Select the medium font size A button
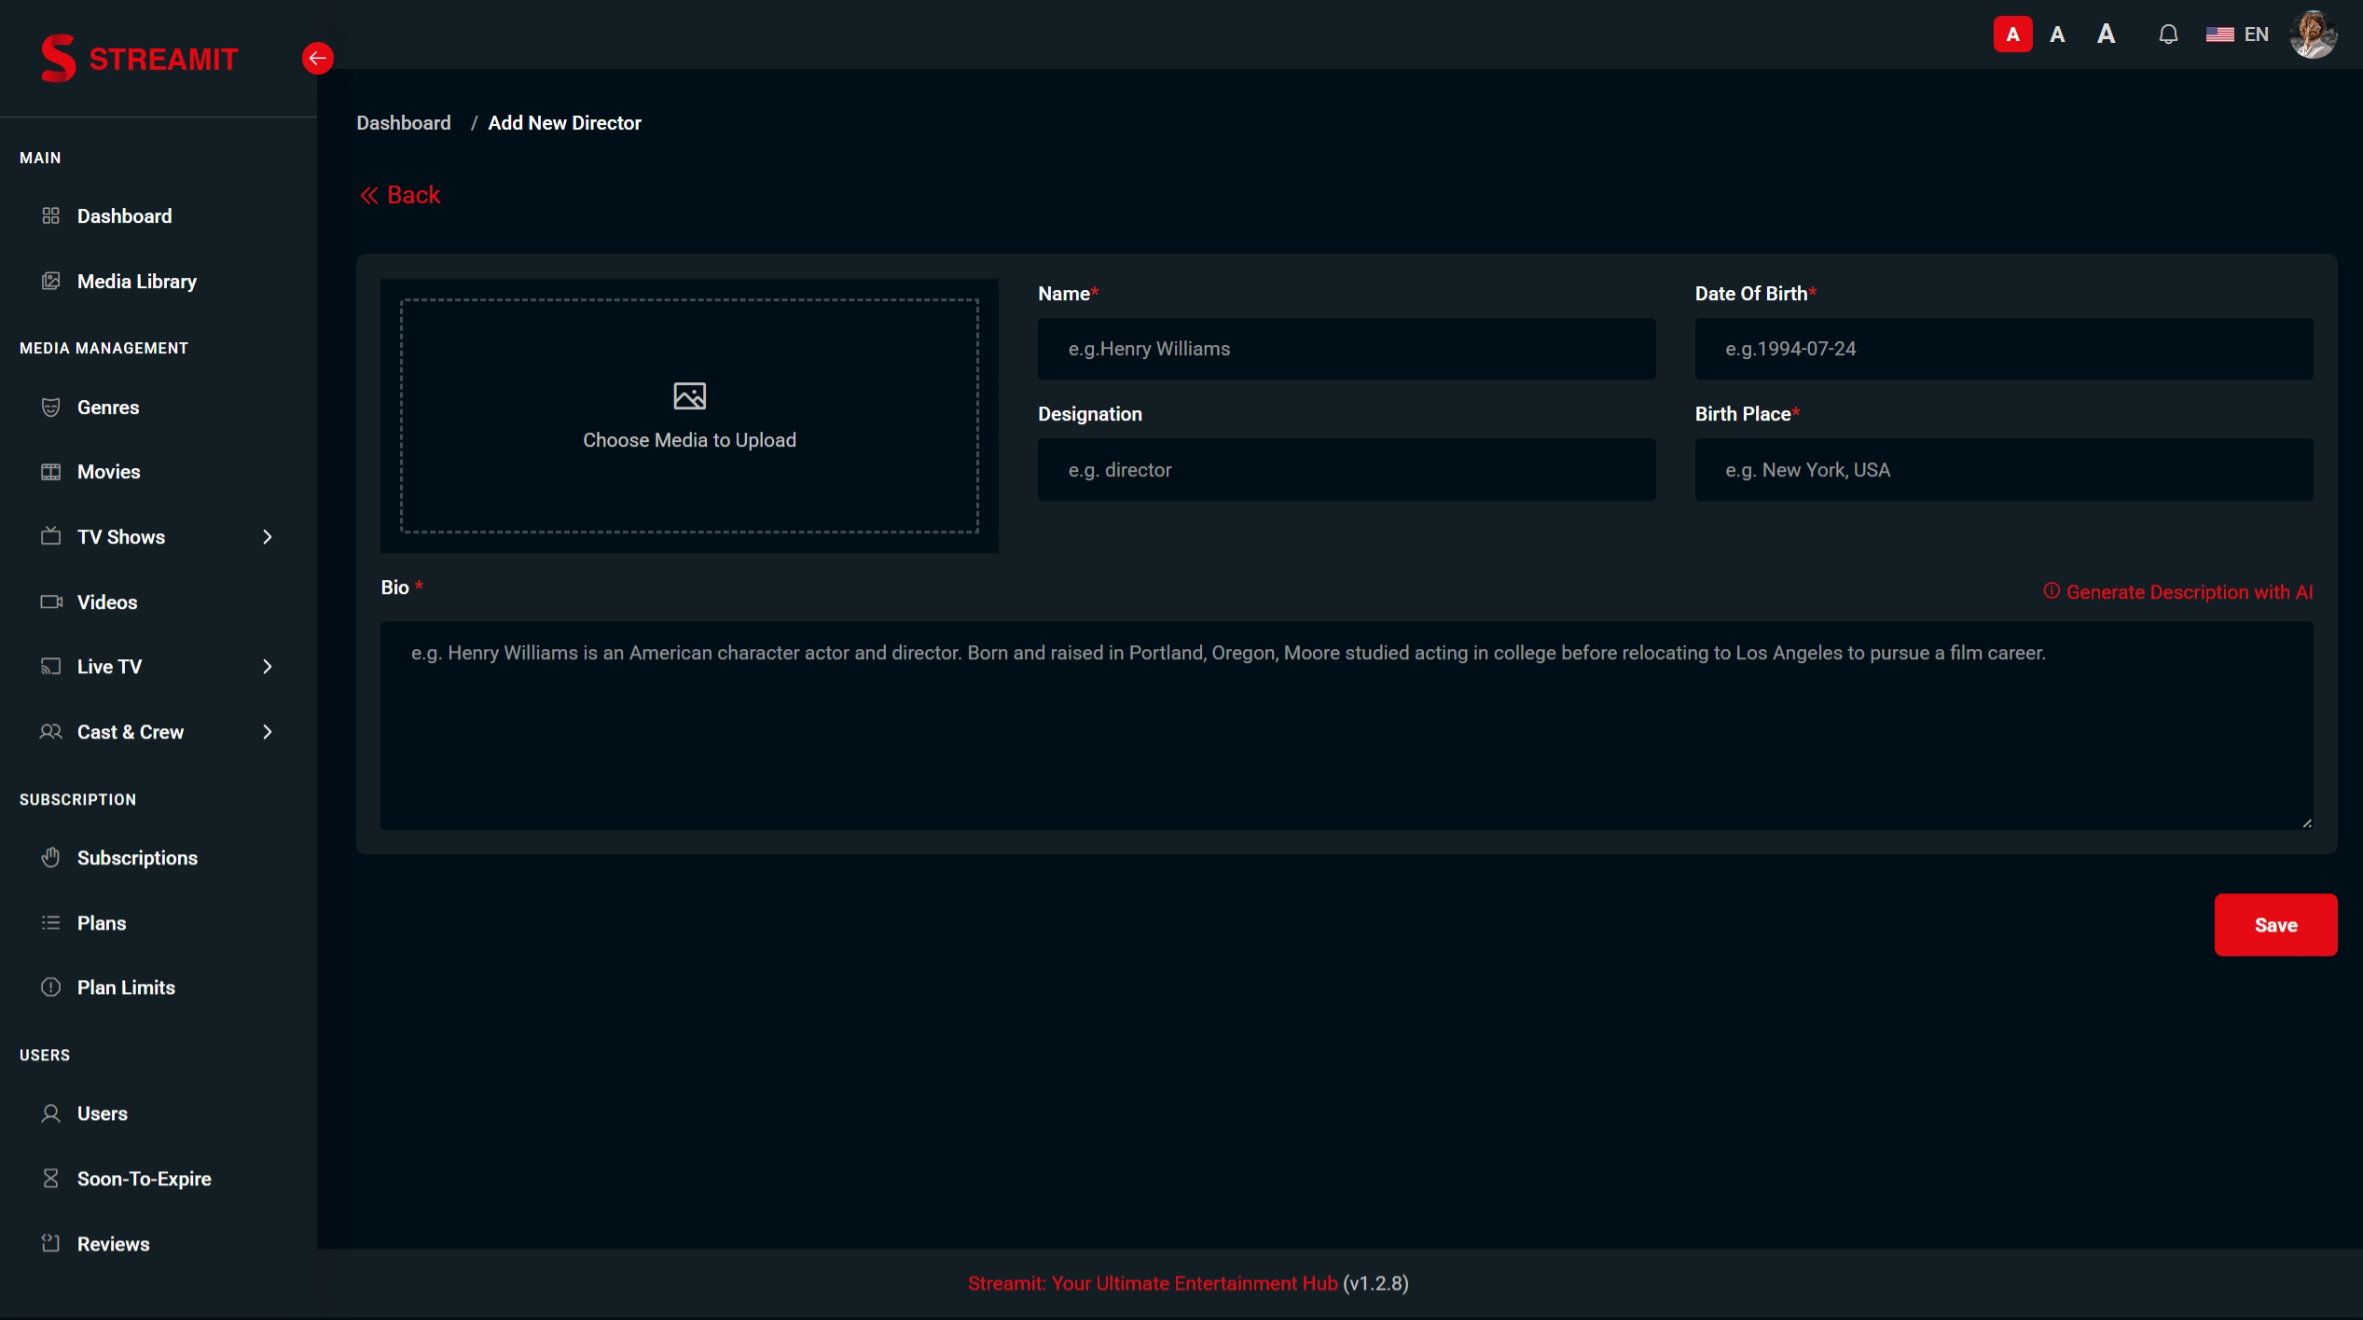Viewport: 2363px width, 1320px height. click(x=2057, y=34)
